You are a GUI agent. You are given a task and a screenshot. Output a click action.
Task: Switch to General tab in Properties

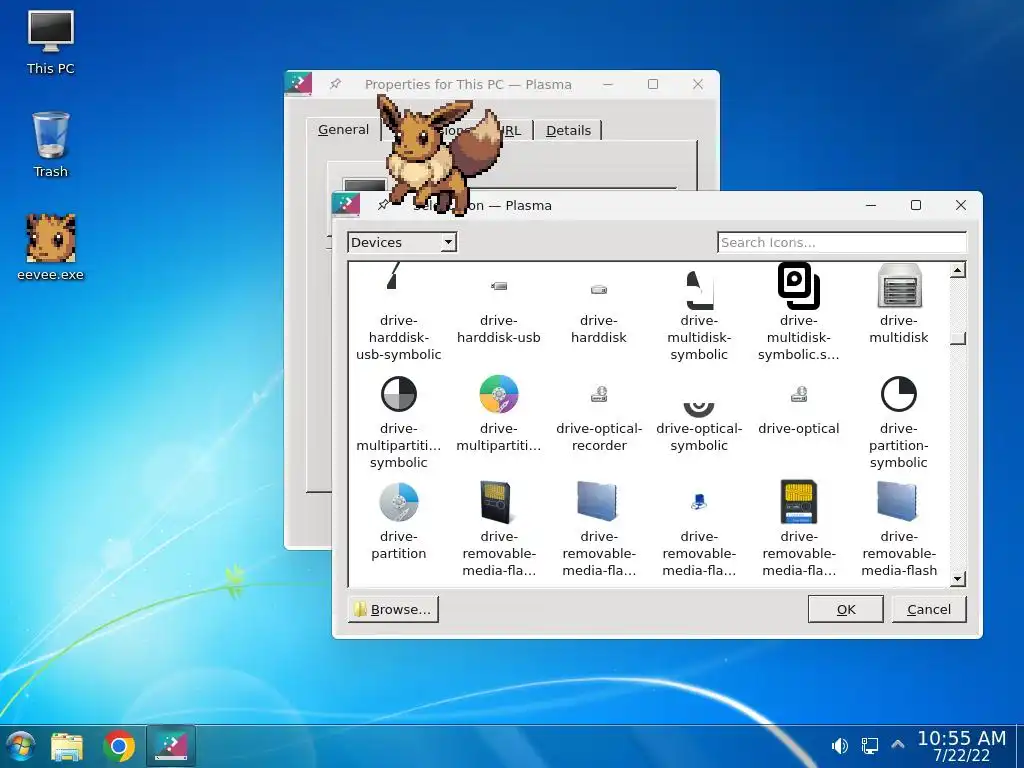[344, 130]
